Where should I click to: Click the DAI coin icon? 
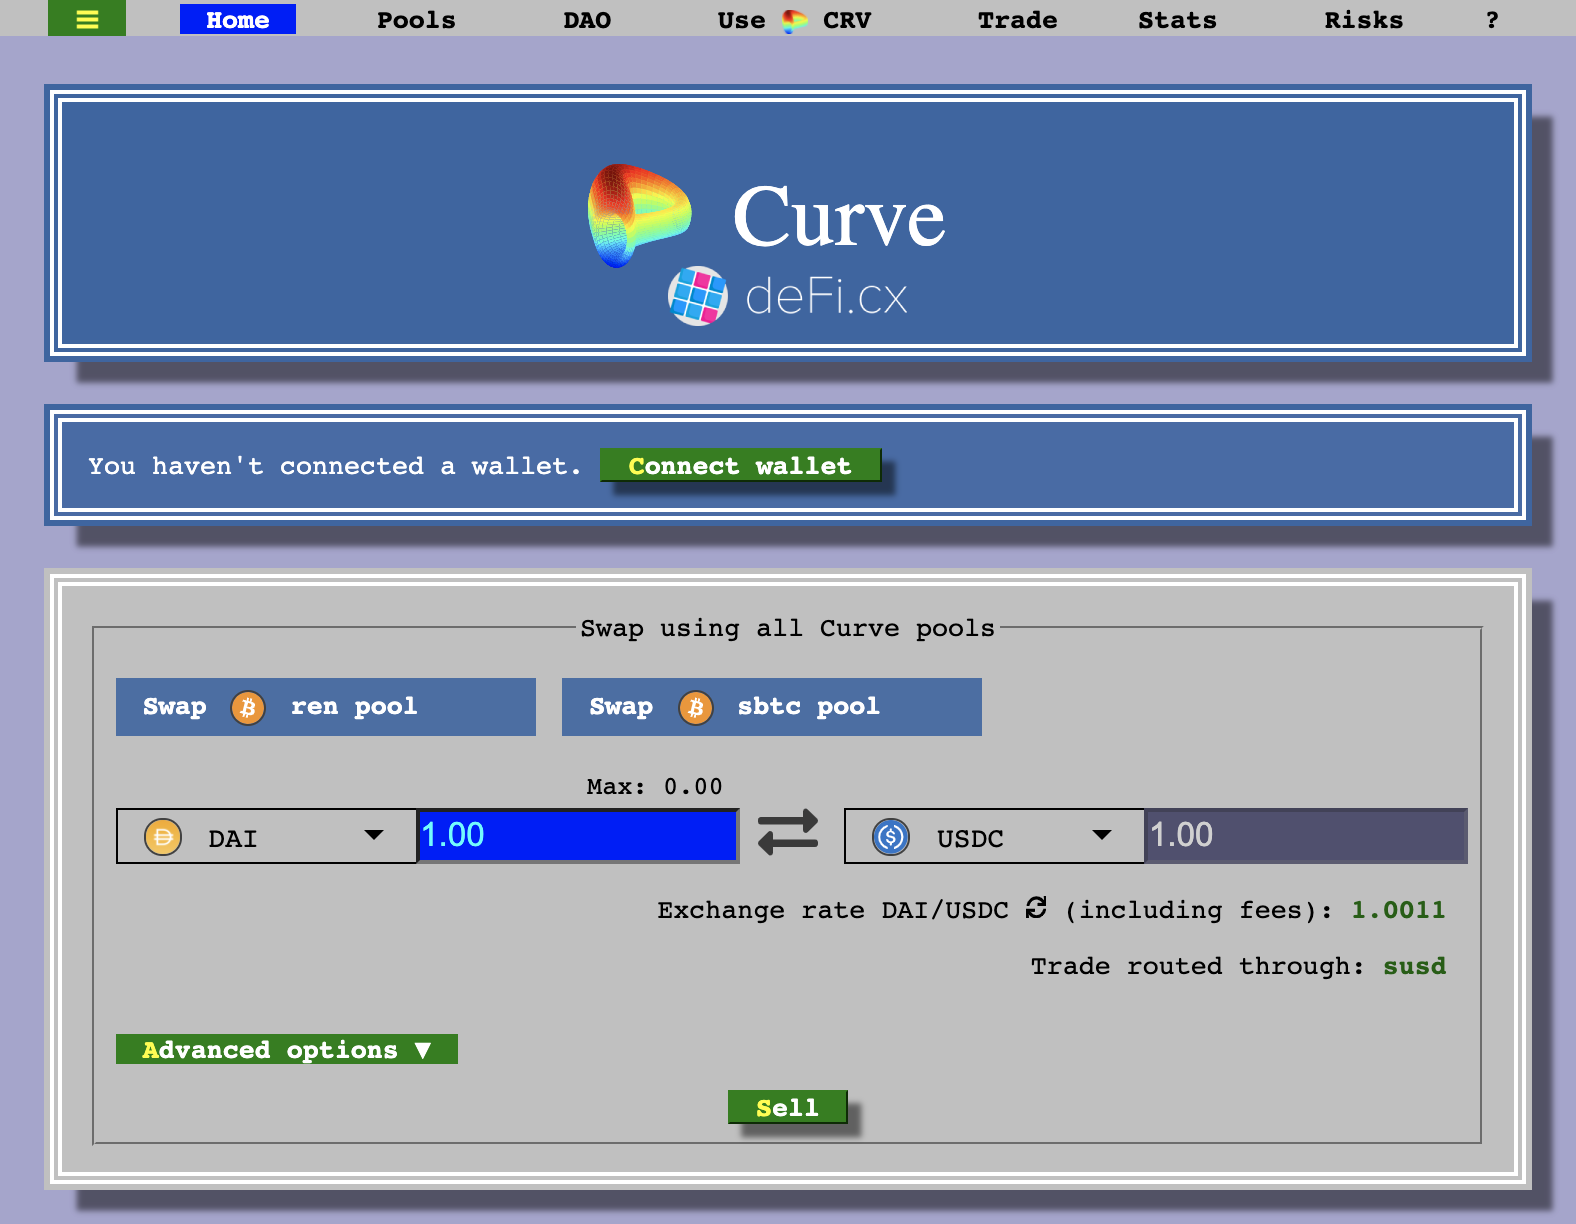pos(163,837)
